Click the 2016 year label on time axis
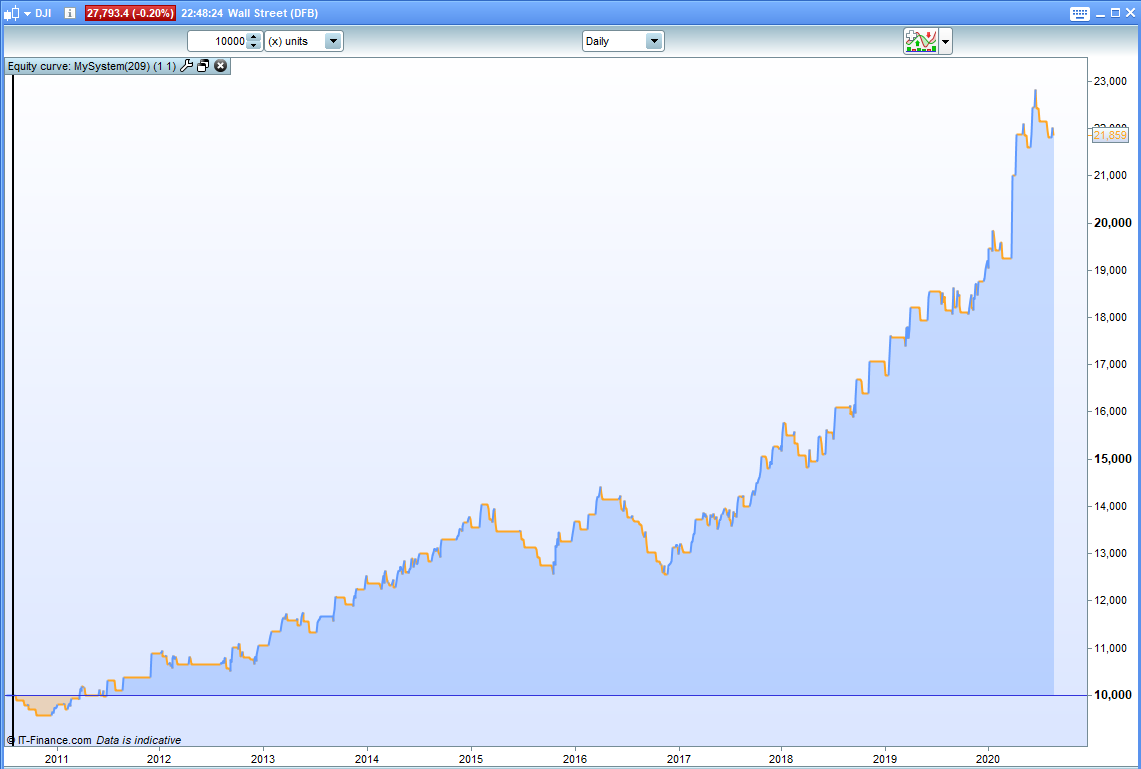The width and height of the screenshot is (1141, 769). tap(575, 759)
